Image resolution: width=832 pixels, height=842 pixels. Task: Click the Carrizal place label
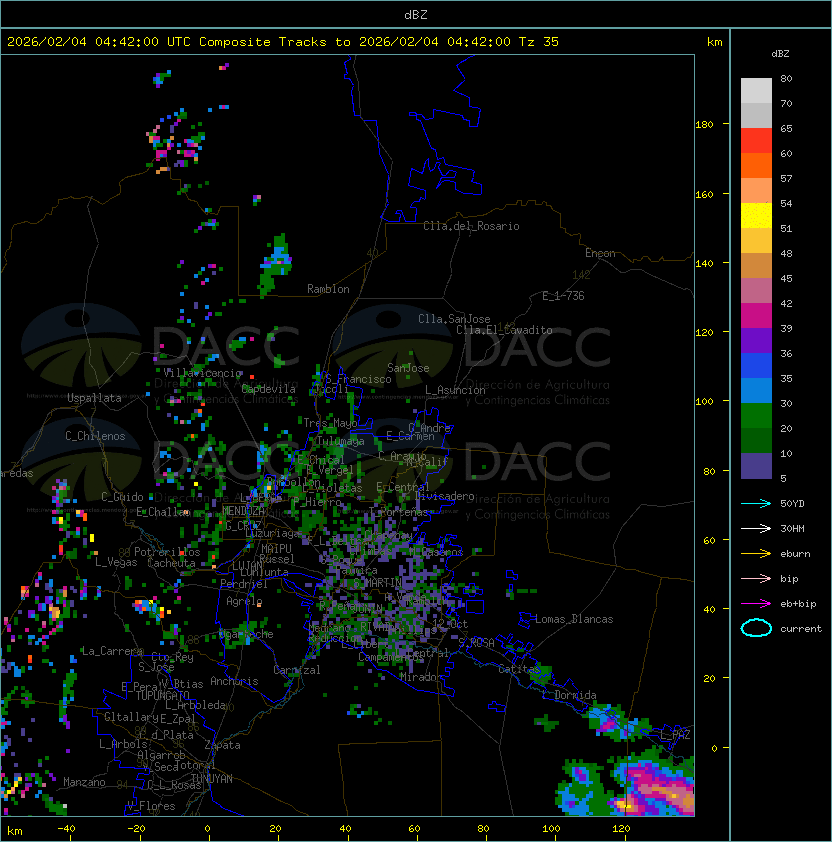(296, 670)
